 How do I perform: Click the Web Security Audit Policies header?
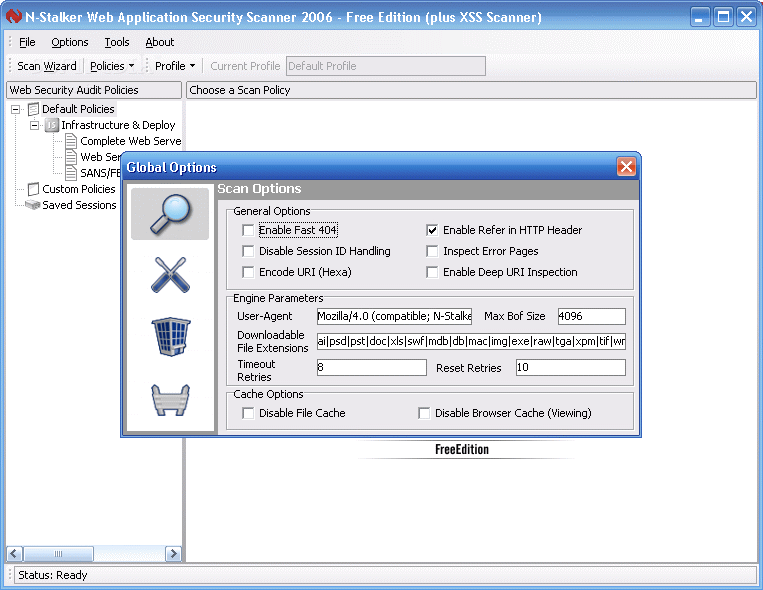tap(94, 90)
